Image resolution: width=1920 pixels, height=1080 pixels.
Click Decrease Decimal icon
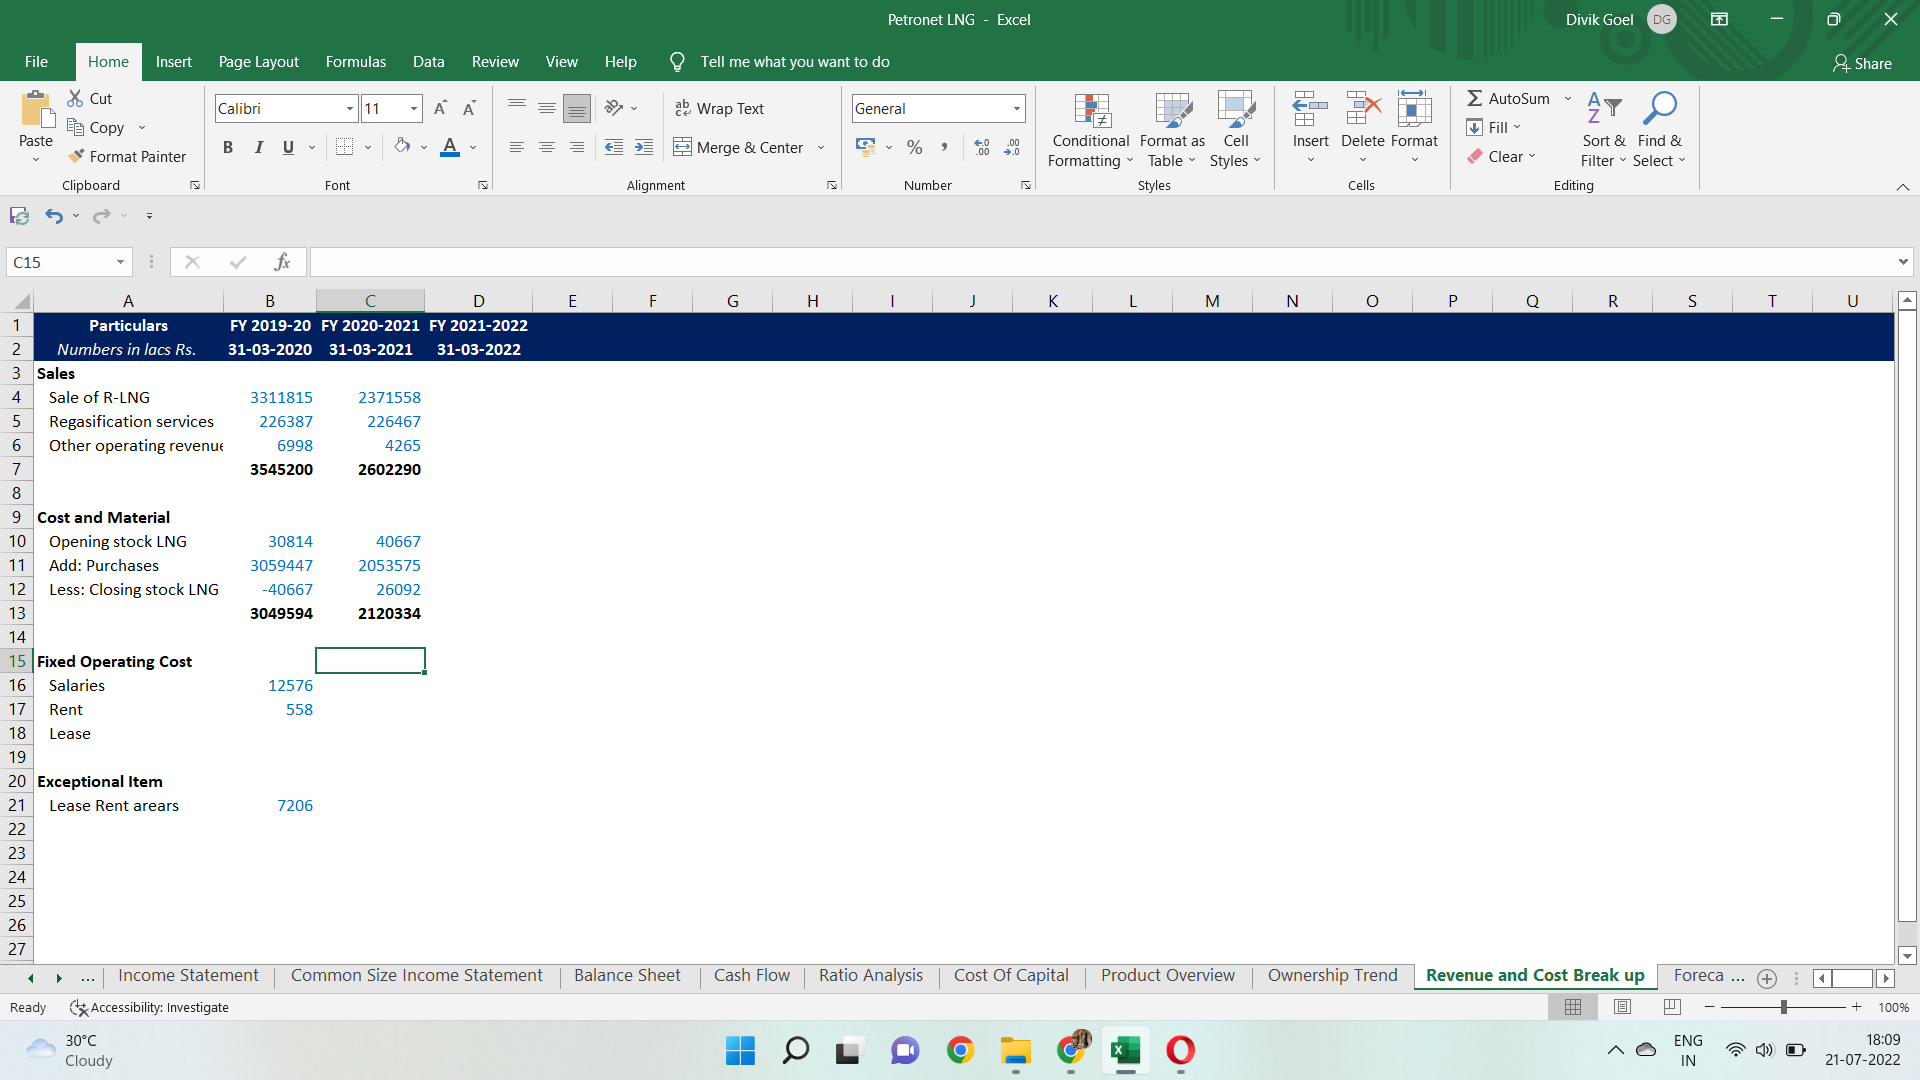[1012, 147]
